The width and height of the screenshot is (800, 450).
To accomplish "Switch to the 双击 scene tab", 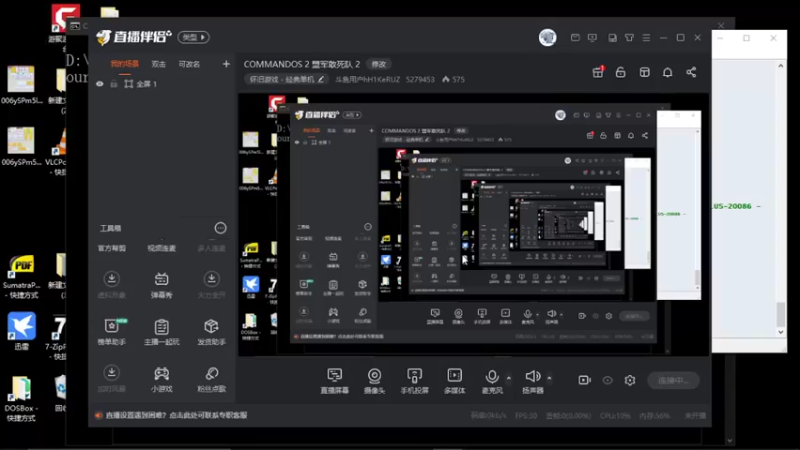I will 159,64.
